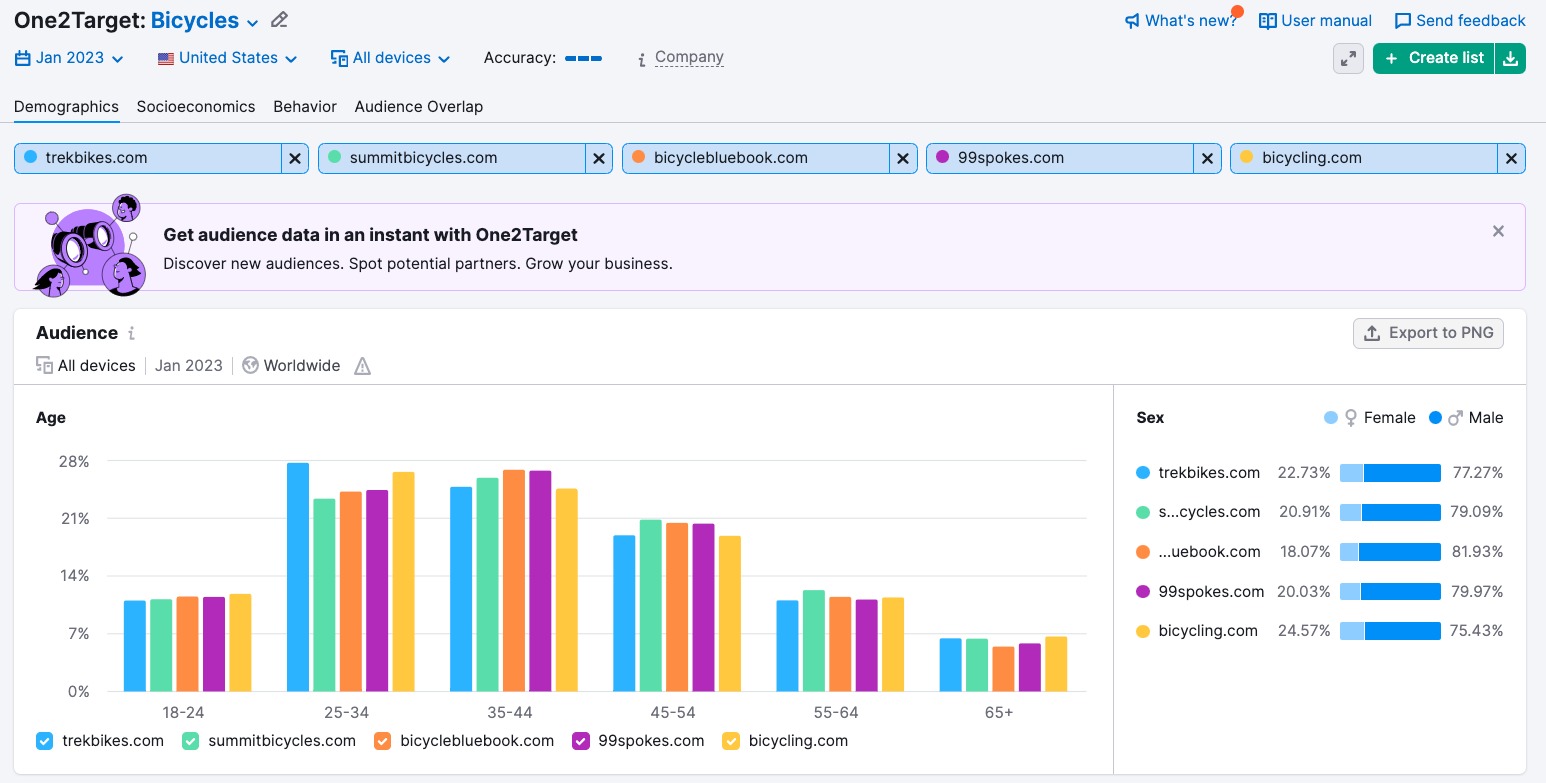The image size is (1546, 783).
Task: Click the female symbol in Sex legend
Action: click(x=1351, y=418)
